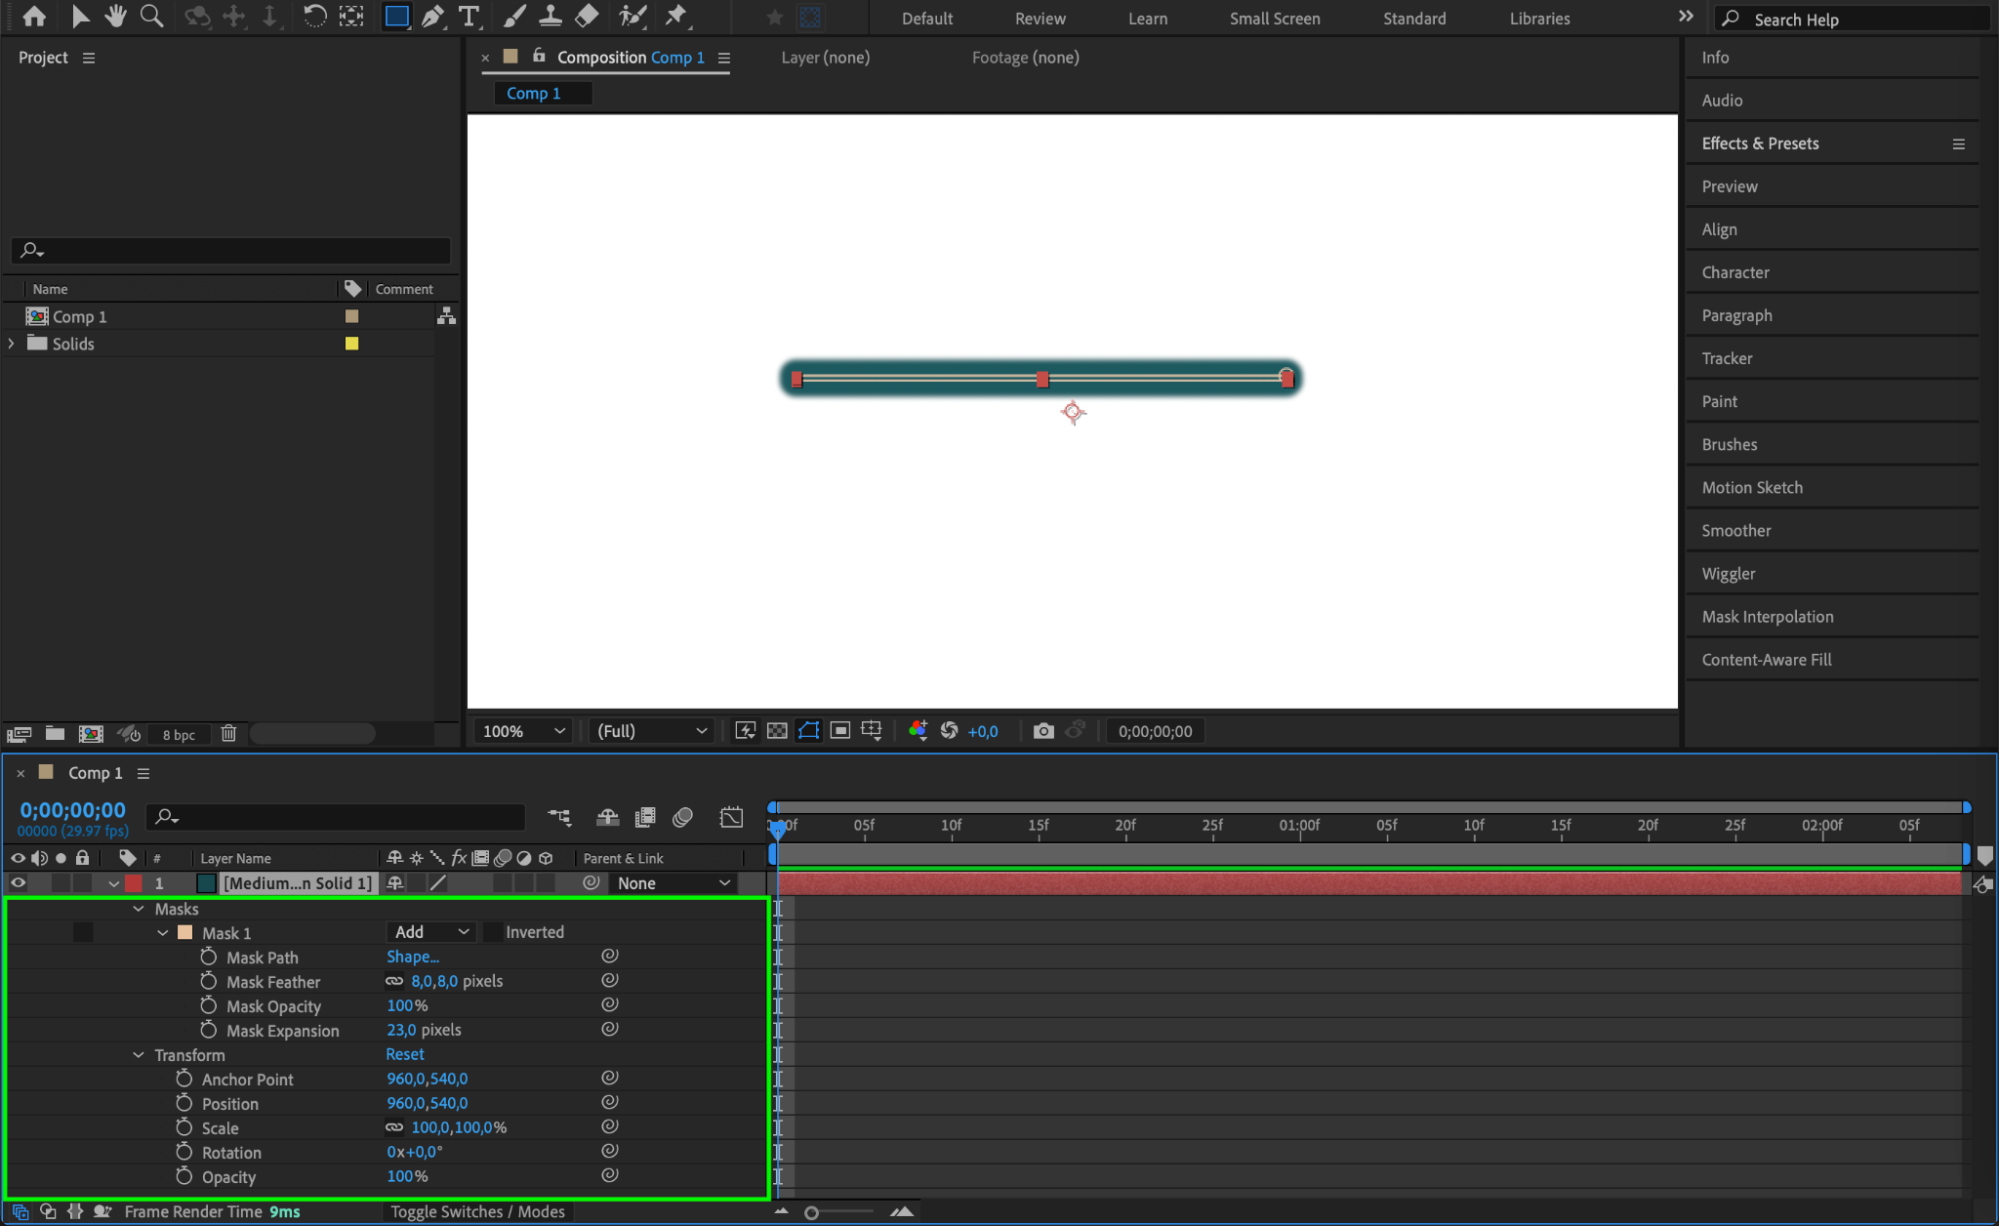
Task: Select the Hand tool
Action: (115, 16)
